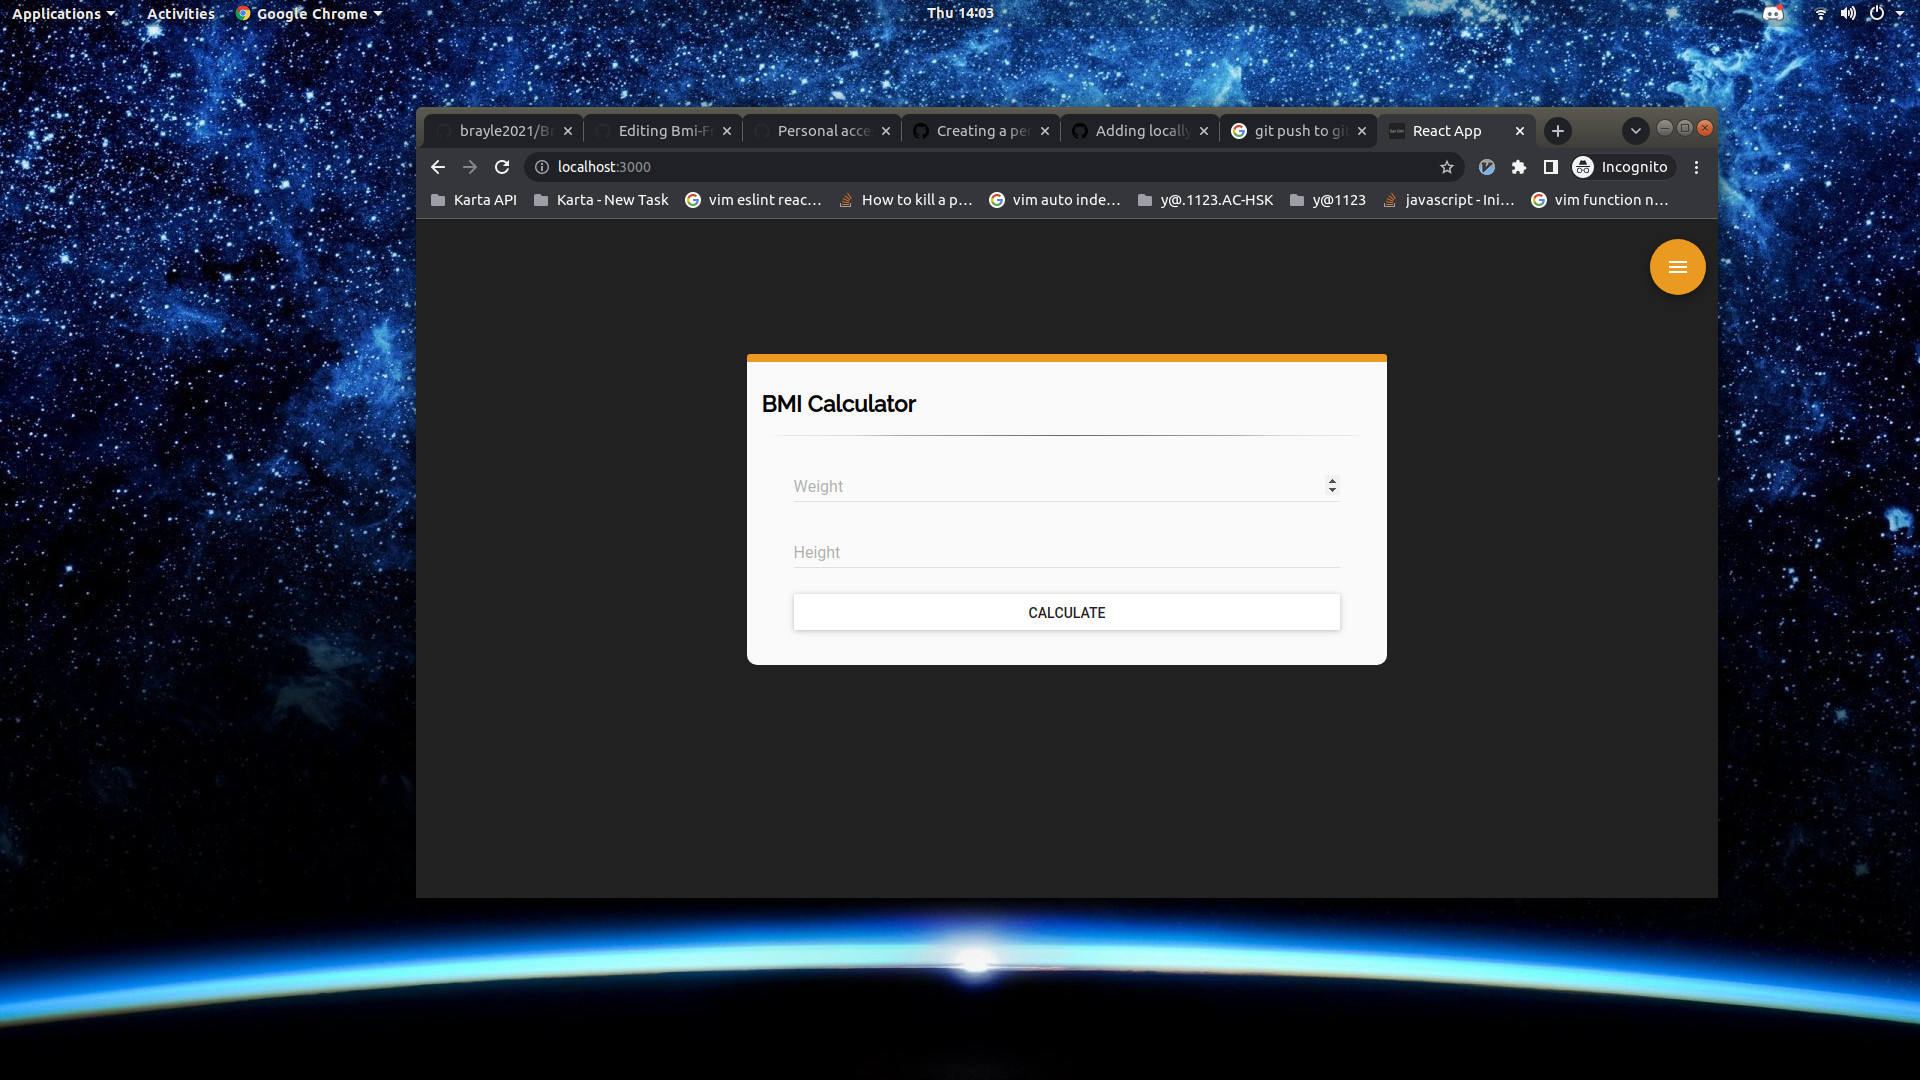Open the Applications menu dropdown
The image size is (1920, 1080).
pyautogui.click(x=63, y=13)
